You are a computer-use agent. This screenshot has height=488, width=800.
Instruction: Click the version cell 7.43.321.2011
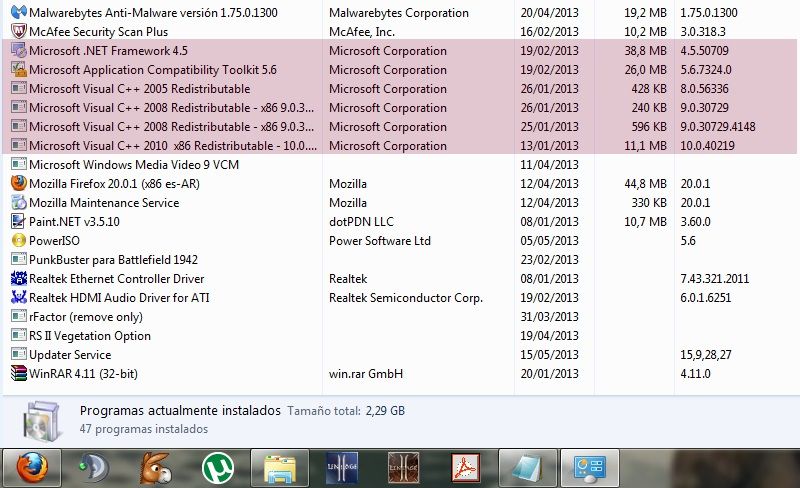click(714, 279)
